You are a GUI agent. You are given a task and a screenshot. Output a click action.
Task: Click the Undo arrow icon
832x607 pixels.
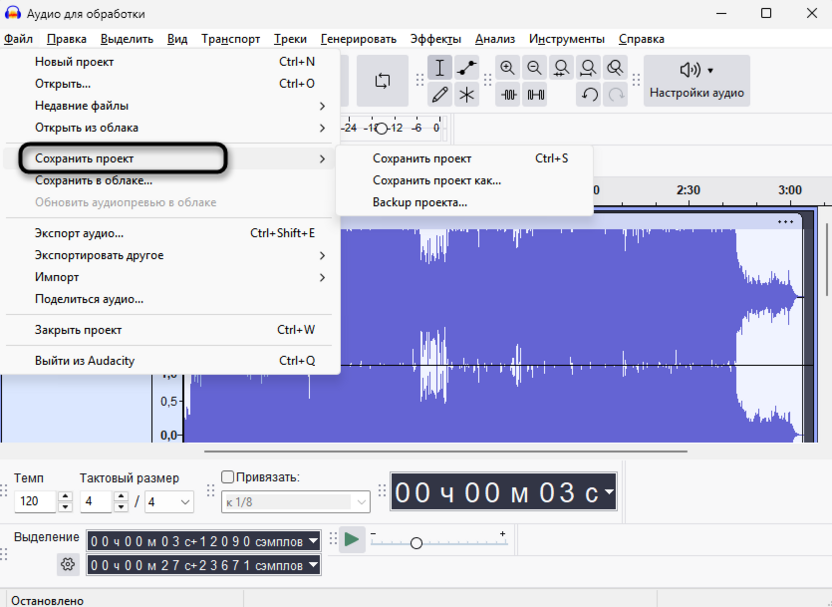pyautogui.click(x=589, y=95)
